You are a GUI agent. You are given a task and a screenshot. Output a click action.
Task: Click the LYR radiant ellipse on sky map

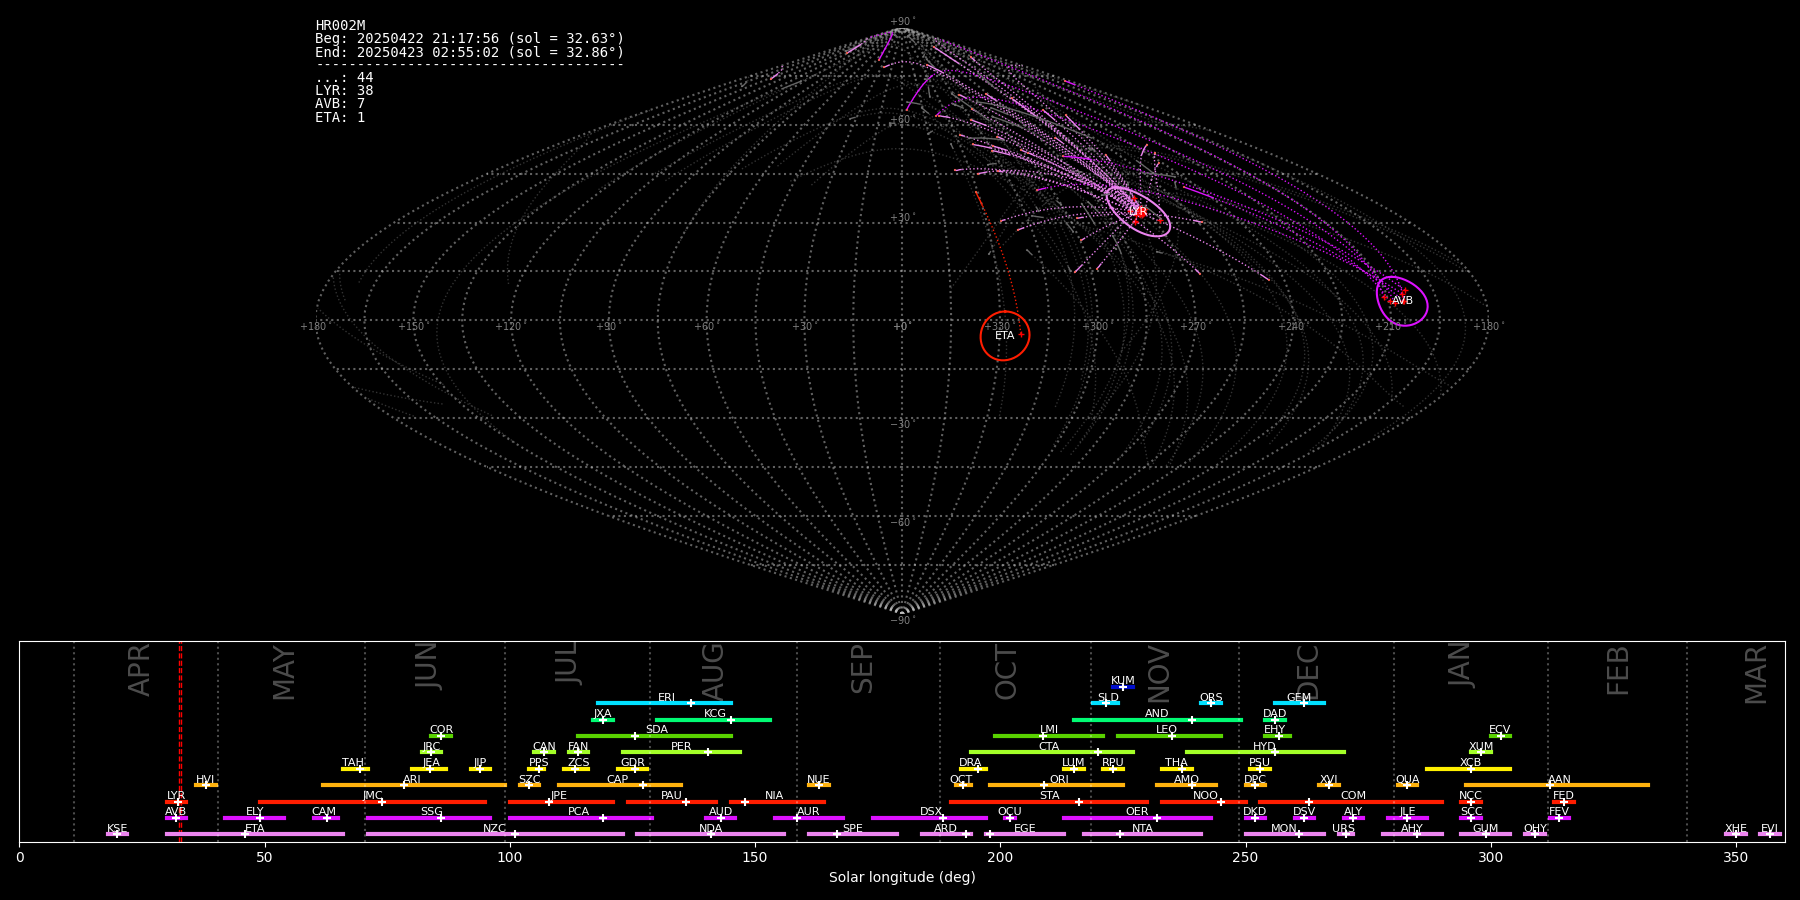[1138, 212]
